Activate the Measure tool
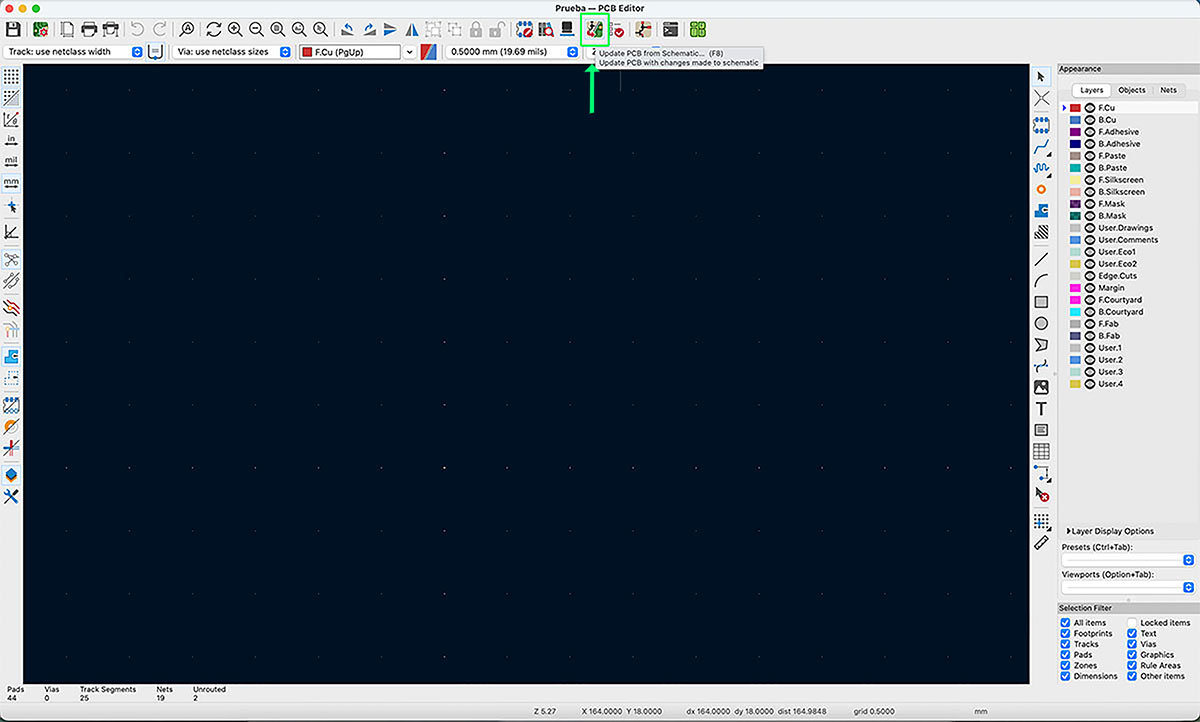The image size is (1200, 722). 1041,543
